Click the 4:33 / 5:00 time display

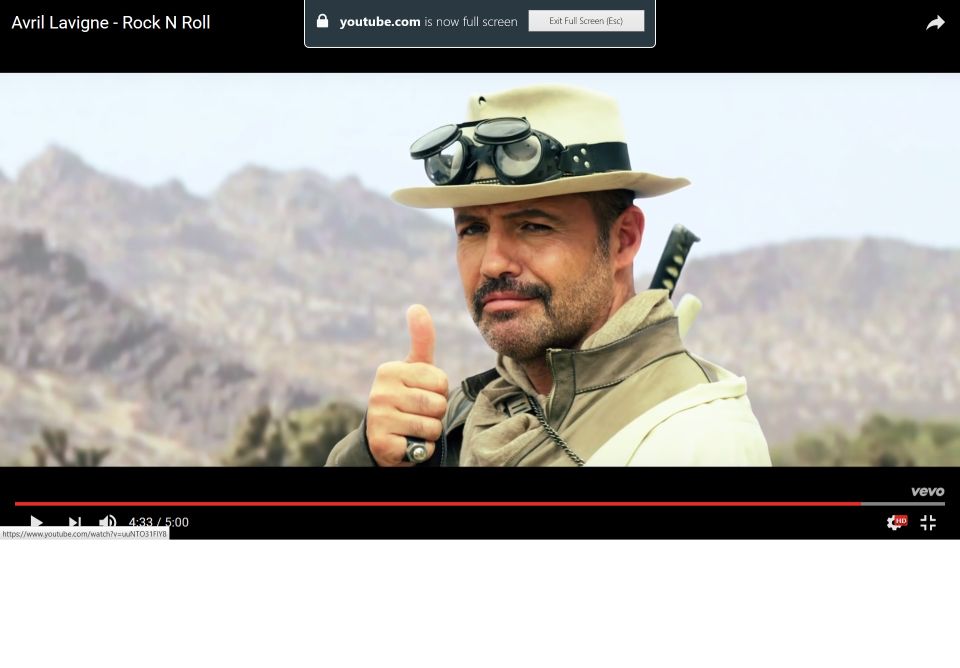(x=159, y=522)
